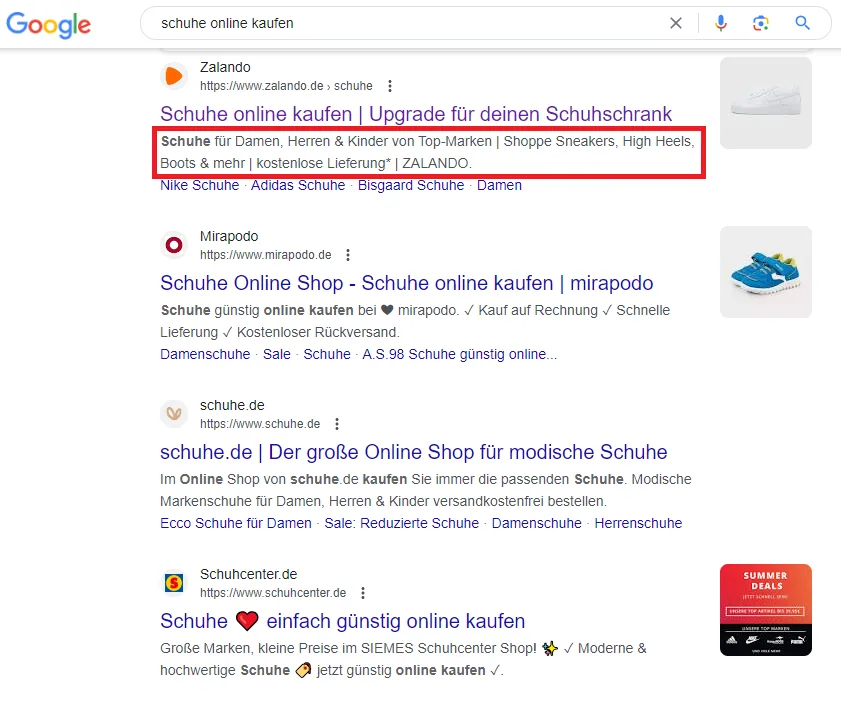Click the Mirapodo red ring favicon
The image size is (841, 703).
pos(174,245)
